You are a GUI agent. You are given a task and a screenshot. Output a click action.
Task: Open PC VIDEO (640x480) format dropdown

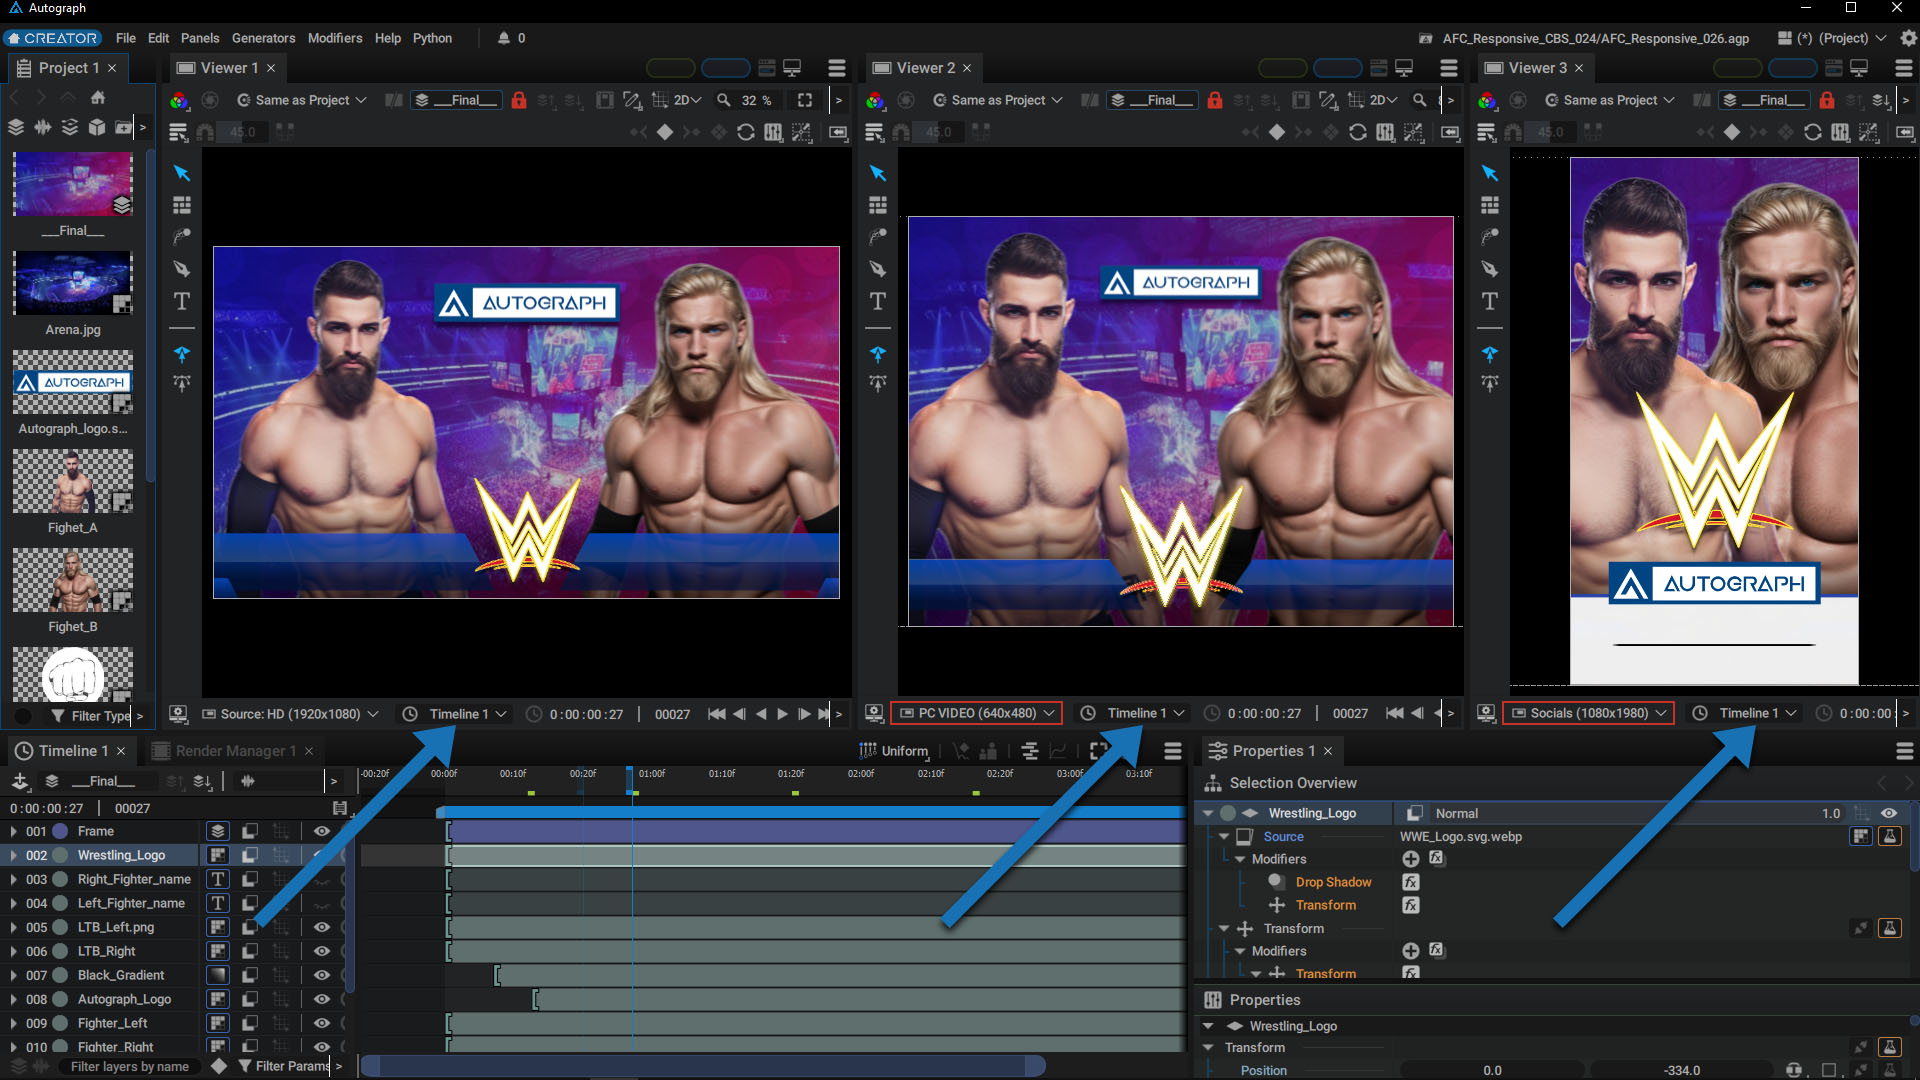click(977, 713)
